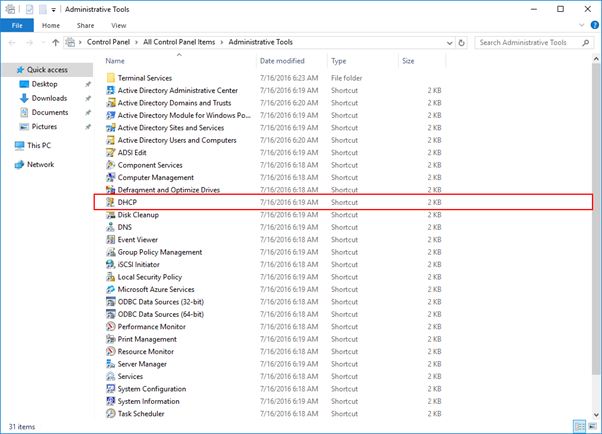Click the Performance Monitor icon
Viewport: 602px width, 434px height.
[x=111, y=326]
